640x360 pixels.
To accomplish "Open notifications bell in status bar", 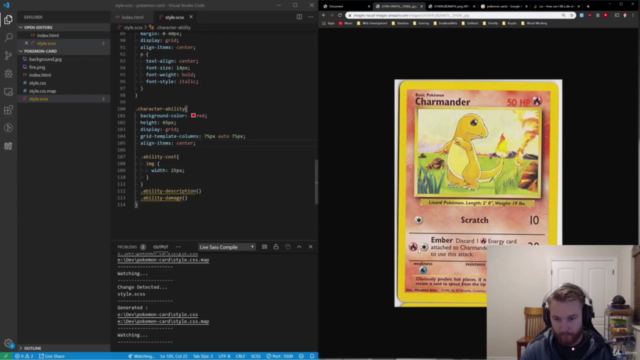I will [x=312, y=356].
